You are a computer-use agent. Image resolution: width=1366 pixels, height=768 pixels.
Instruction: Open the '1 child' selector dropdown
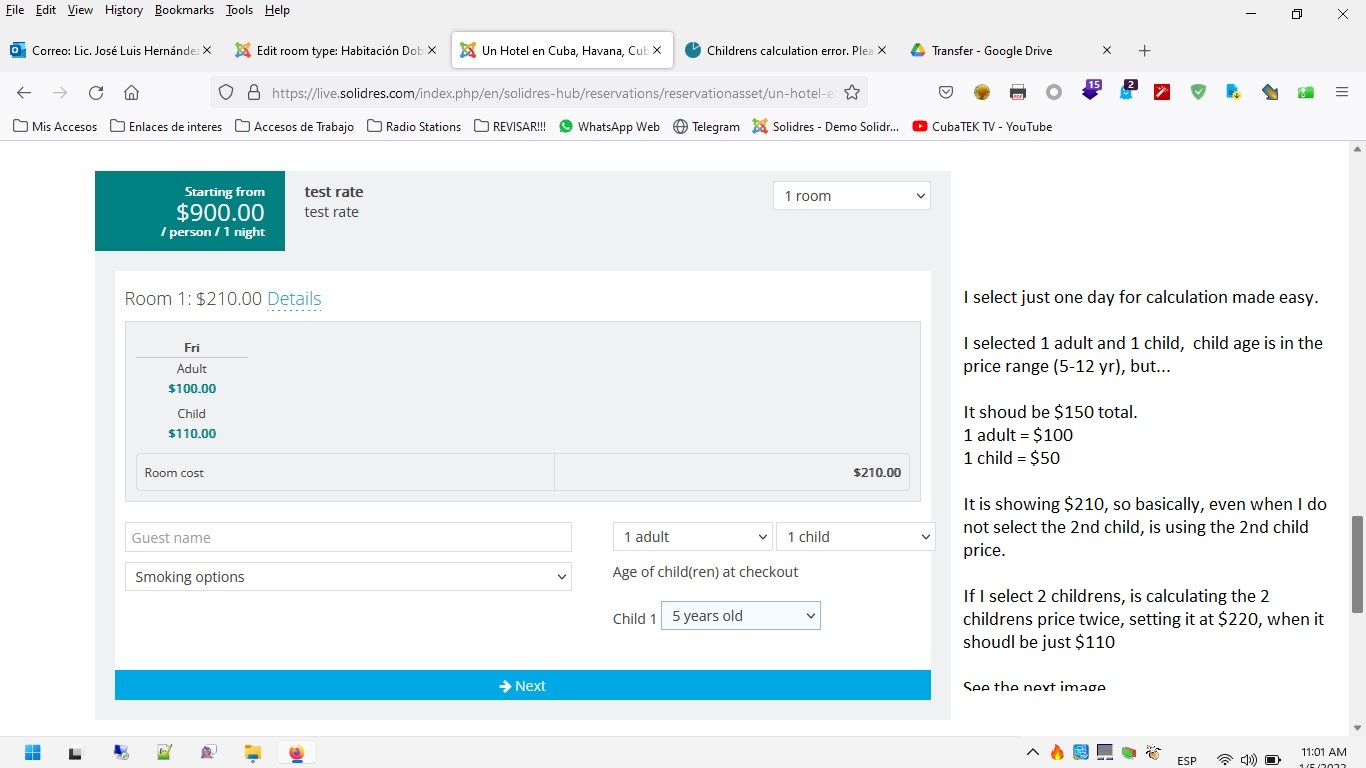(x=855, y=537)
